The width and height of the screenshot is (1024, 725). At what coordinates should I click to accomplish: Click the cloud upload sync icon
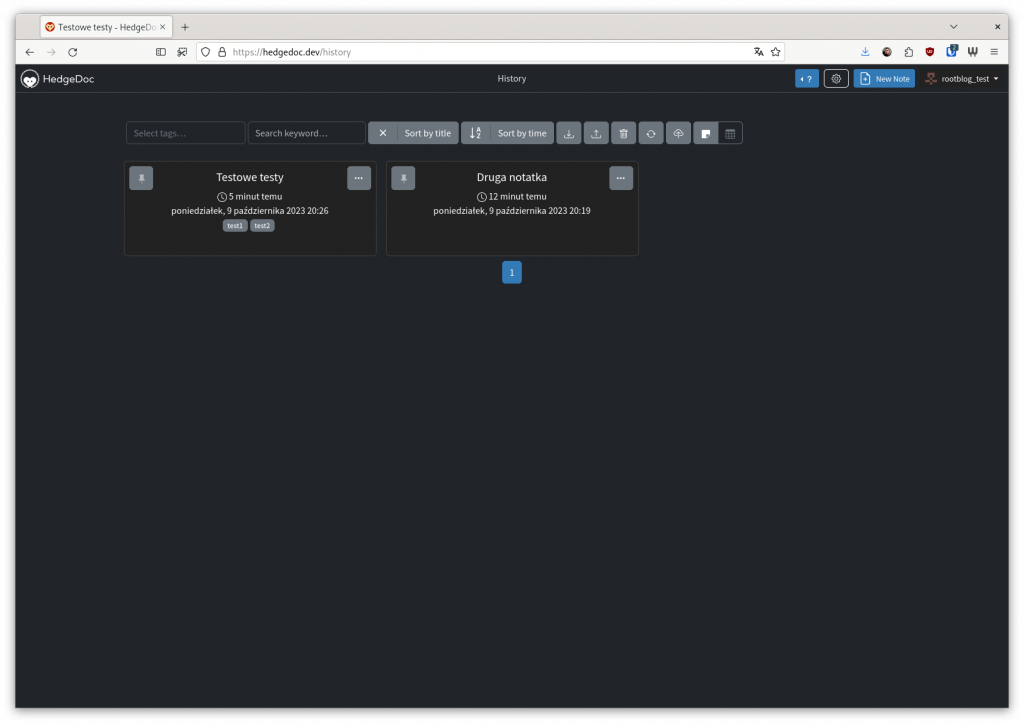[x=678, y=133]
